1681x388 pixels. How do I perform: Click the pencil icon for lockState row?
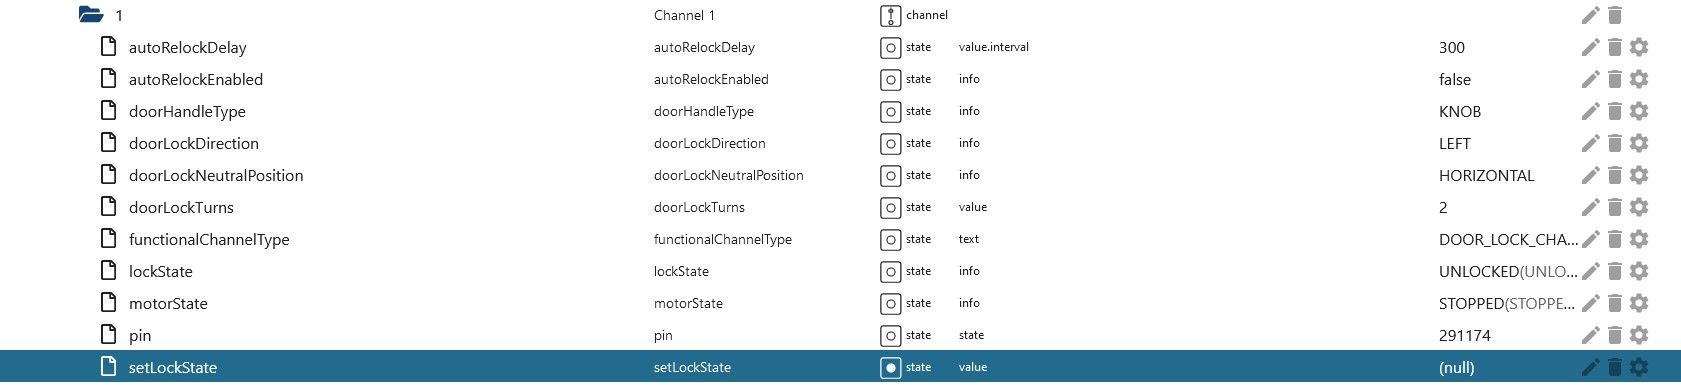(x=1590, y=271)
